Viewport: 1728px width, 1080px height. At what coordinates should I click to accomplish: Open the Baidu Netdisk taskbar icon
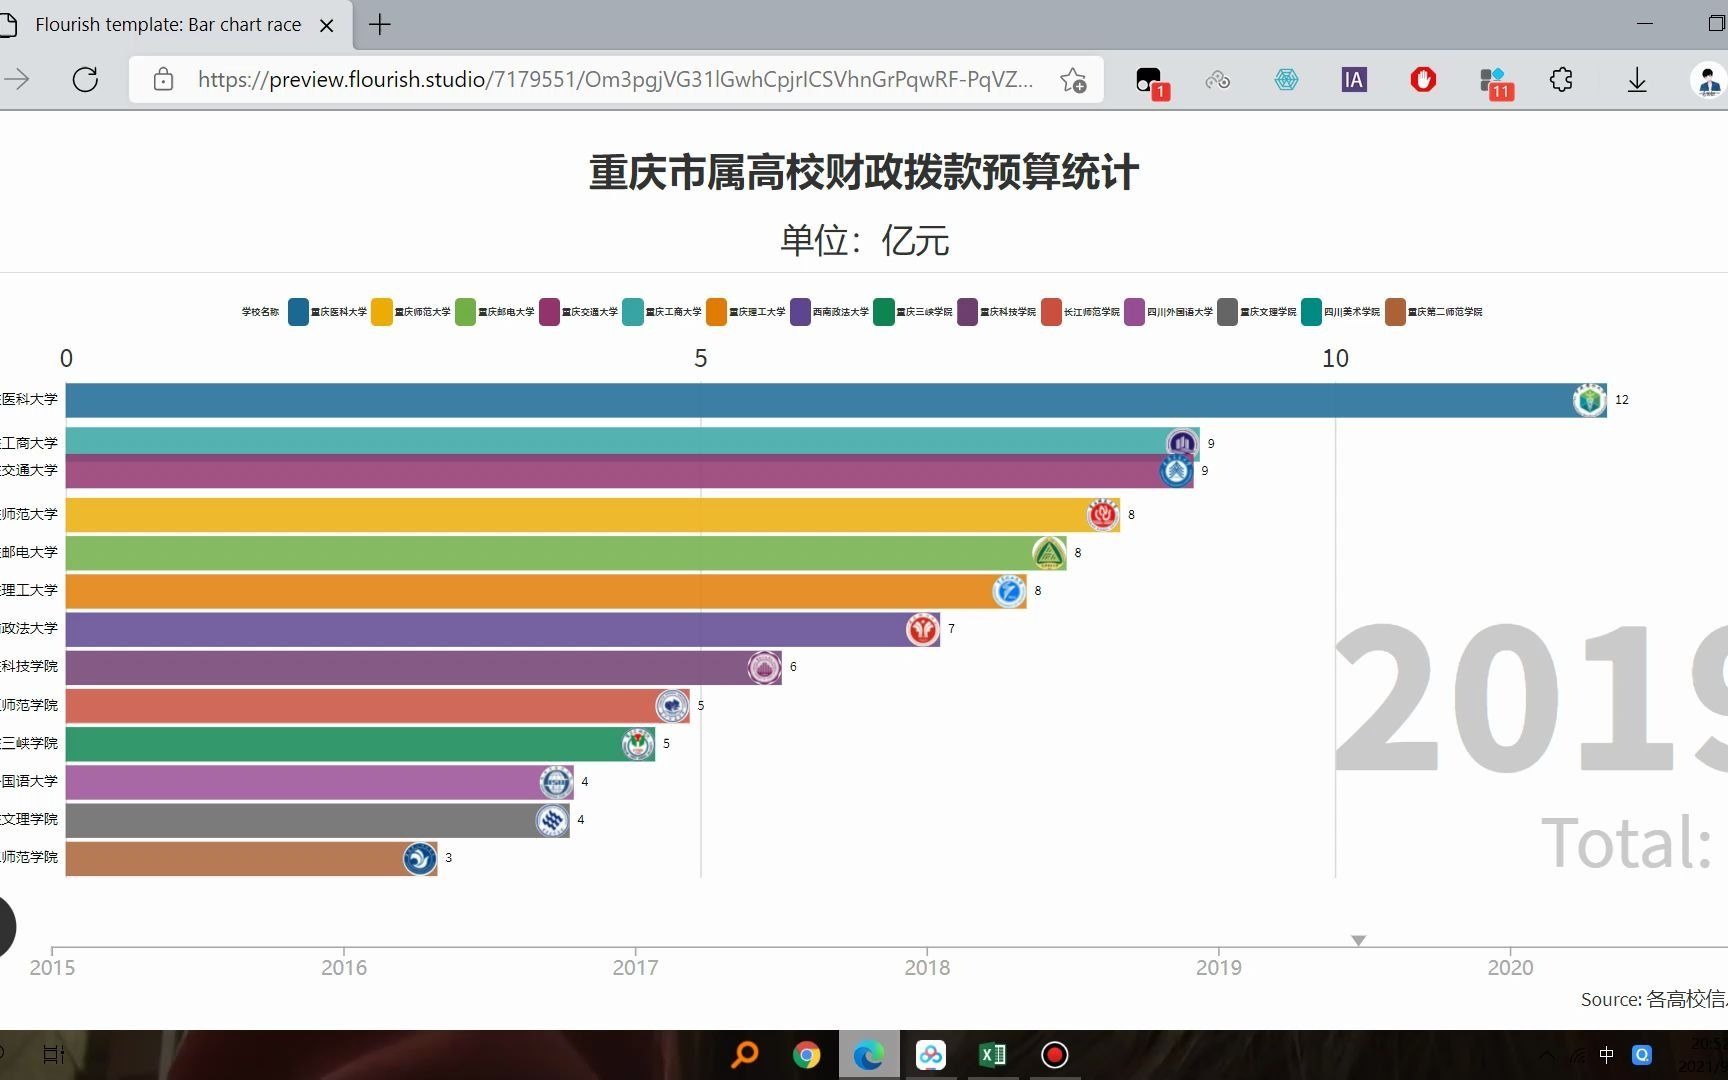(x=931, y=1055)
